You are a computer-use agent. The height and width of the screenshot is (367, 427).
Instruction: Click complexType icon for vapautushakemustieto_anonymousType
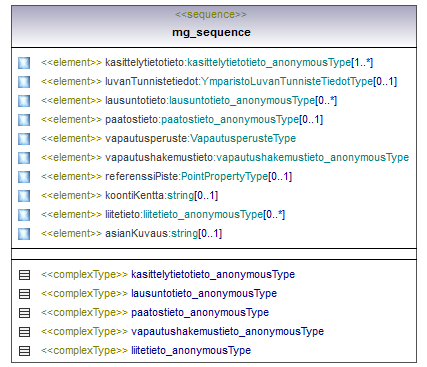tap(24, 332)
